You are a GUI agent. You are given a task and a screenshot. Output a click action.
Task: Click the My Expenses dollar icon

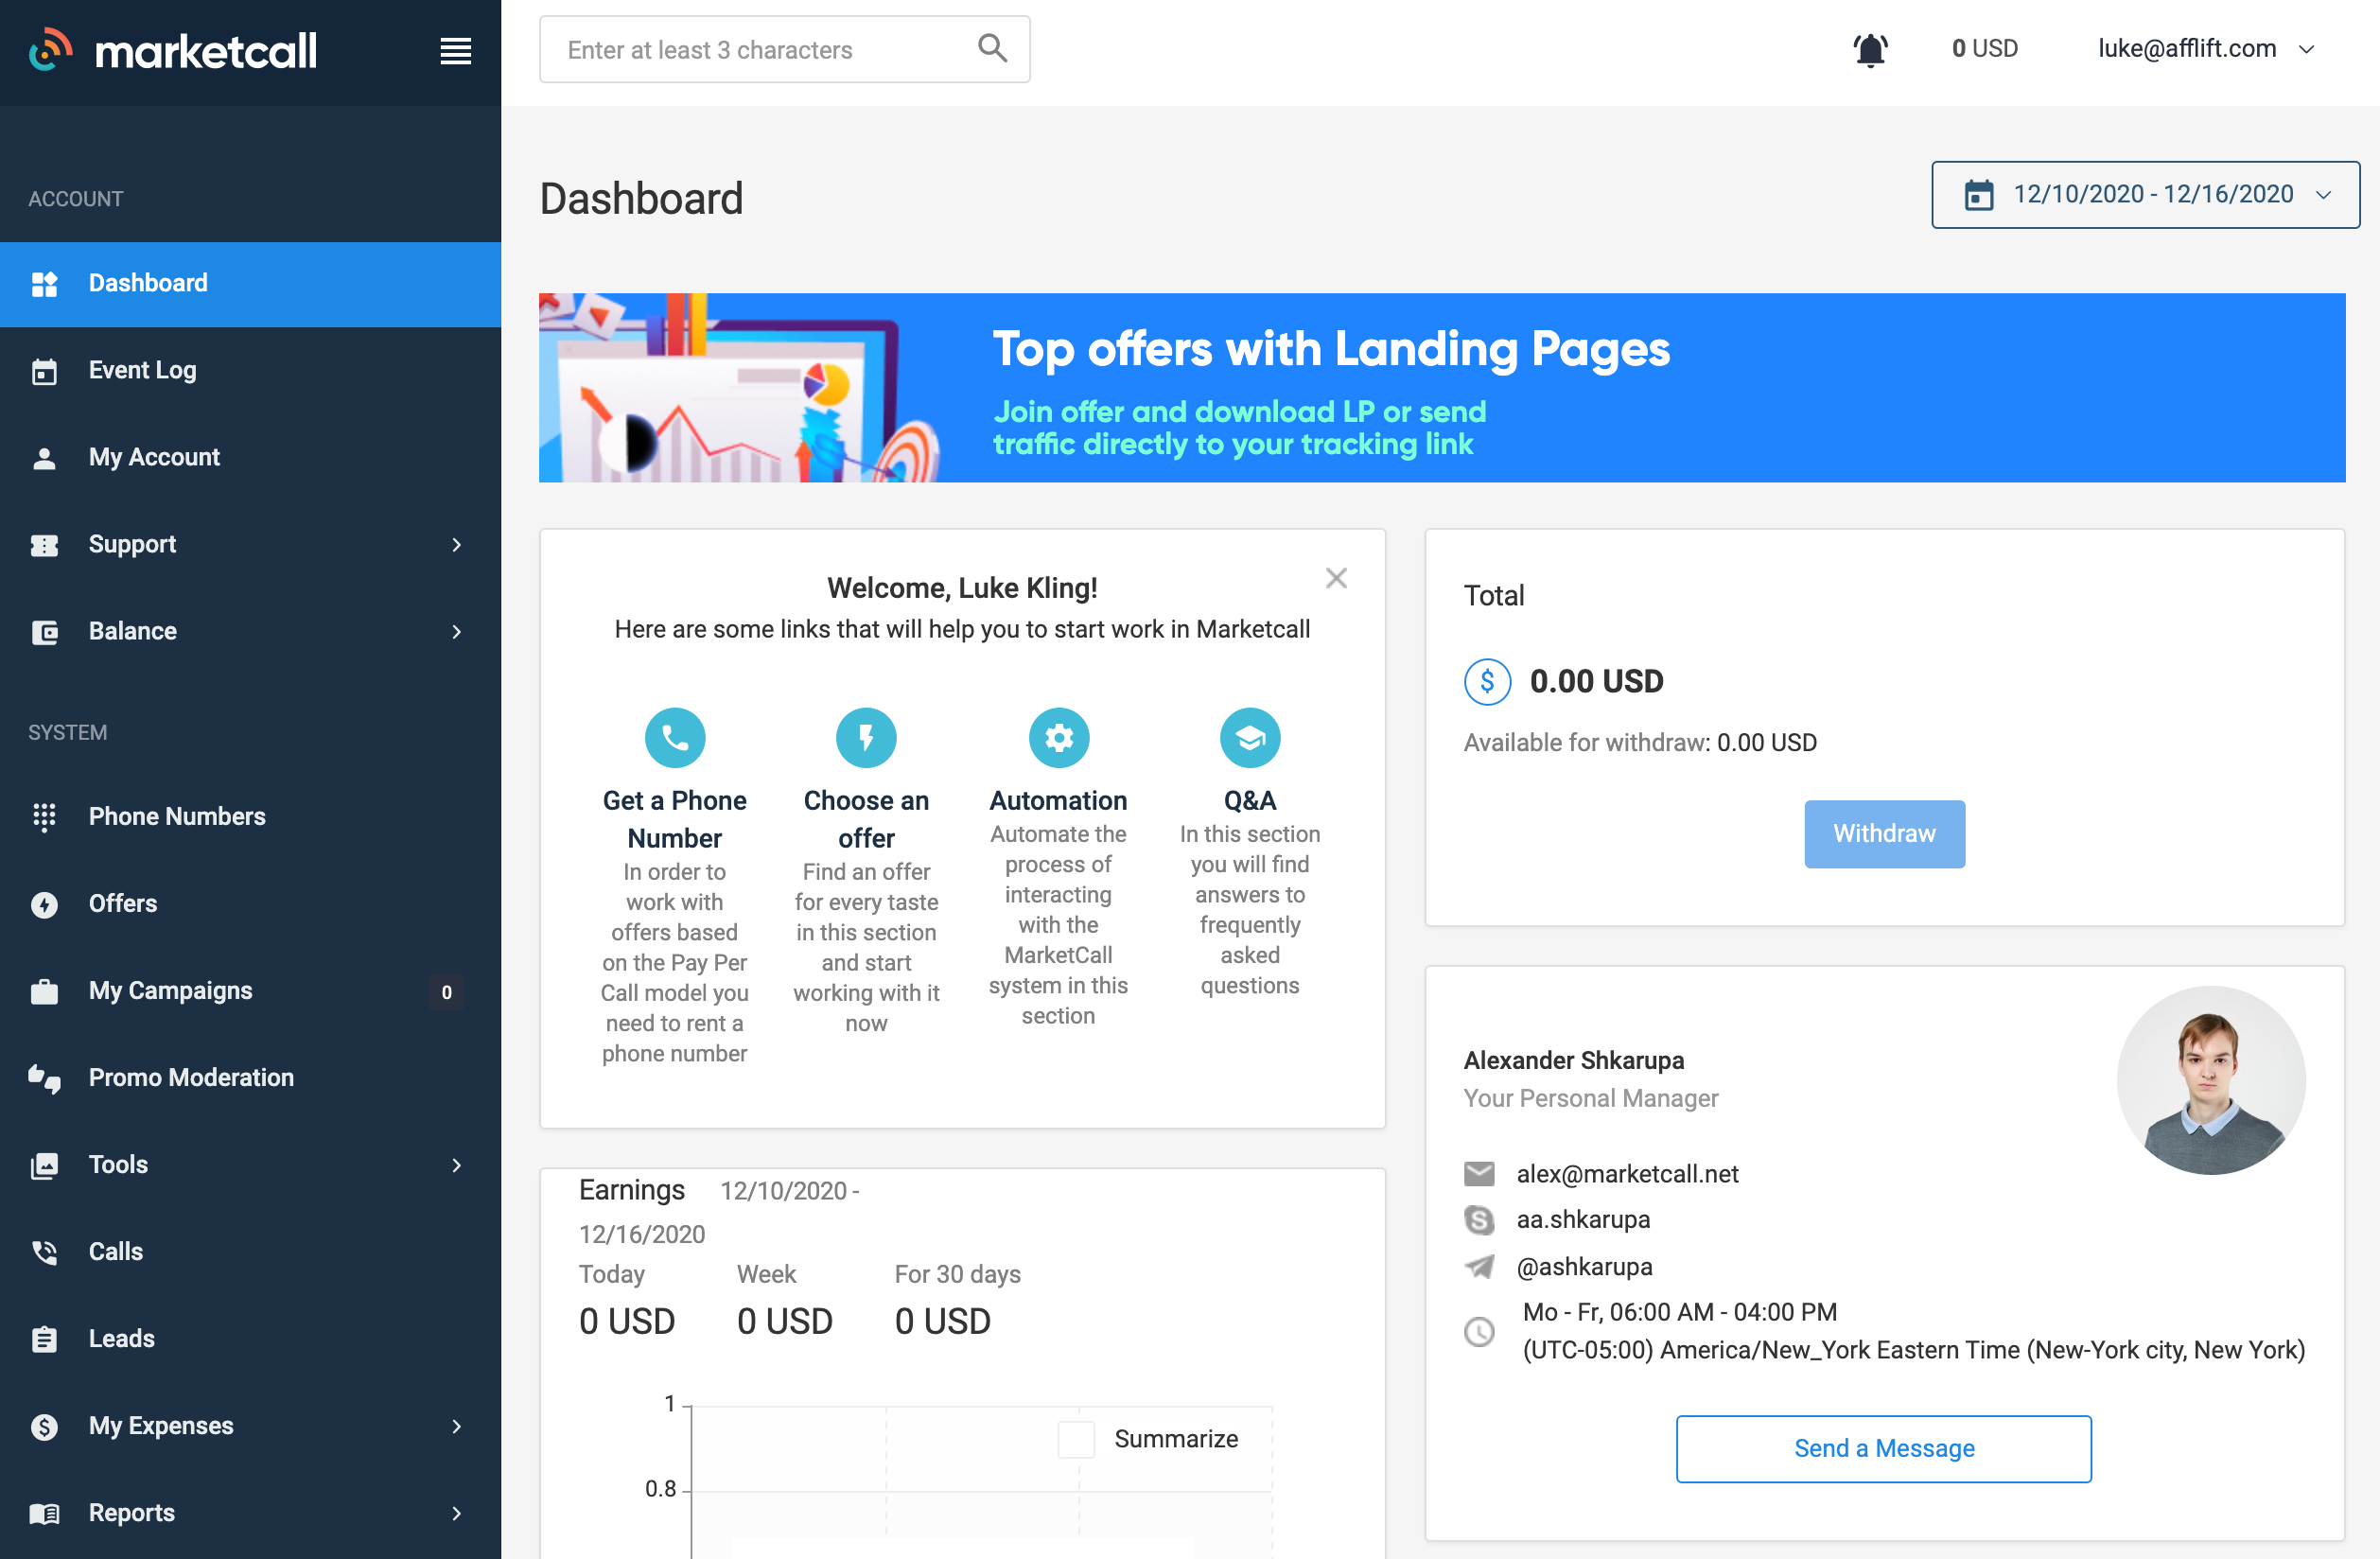click(x=44, y=1426)
